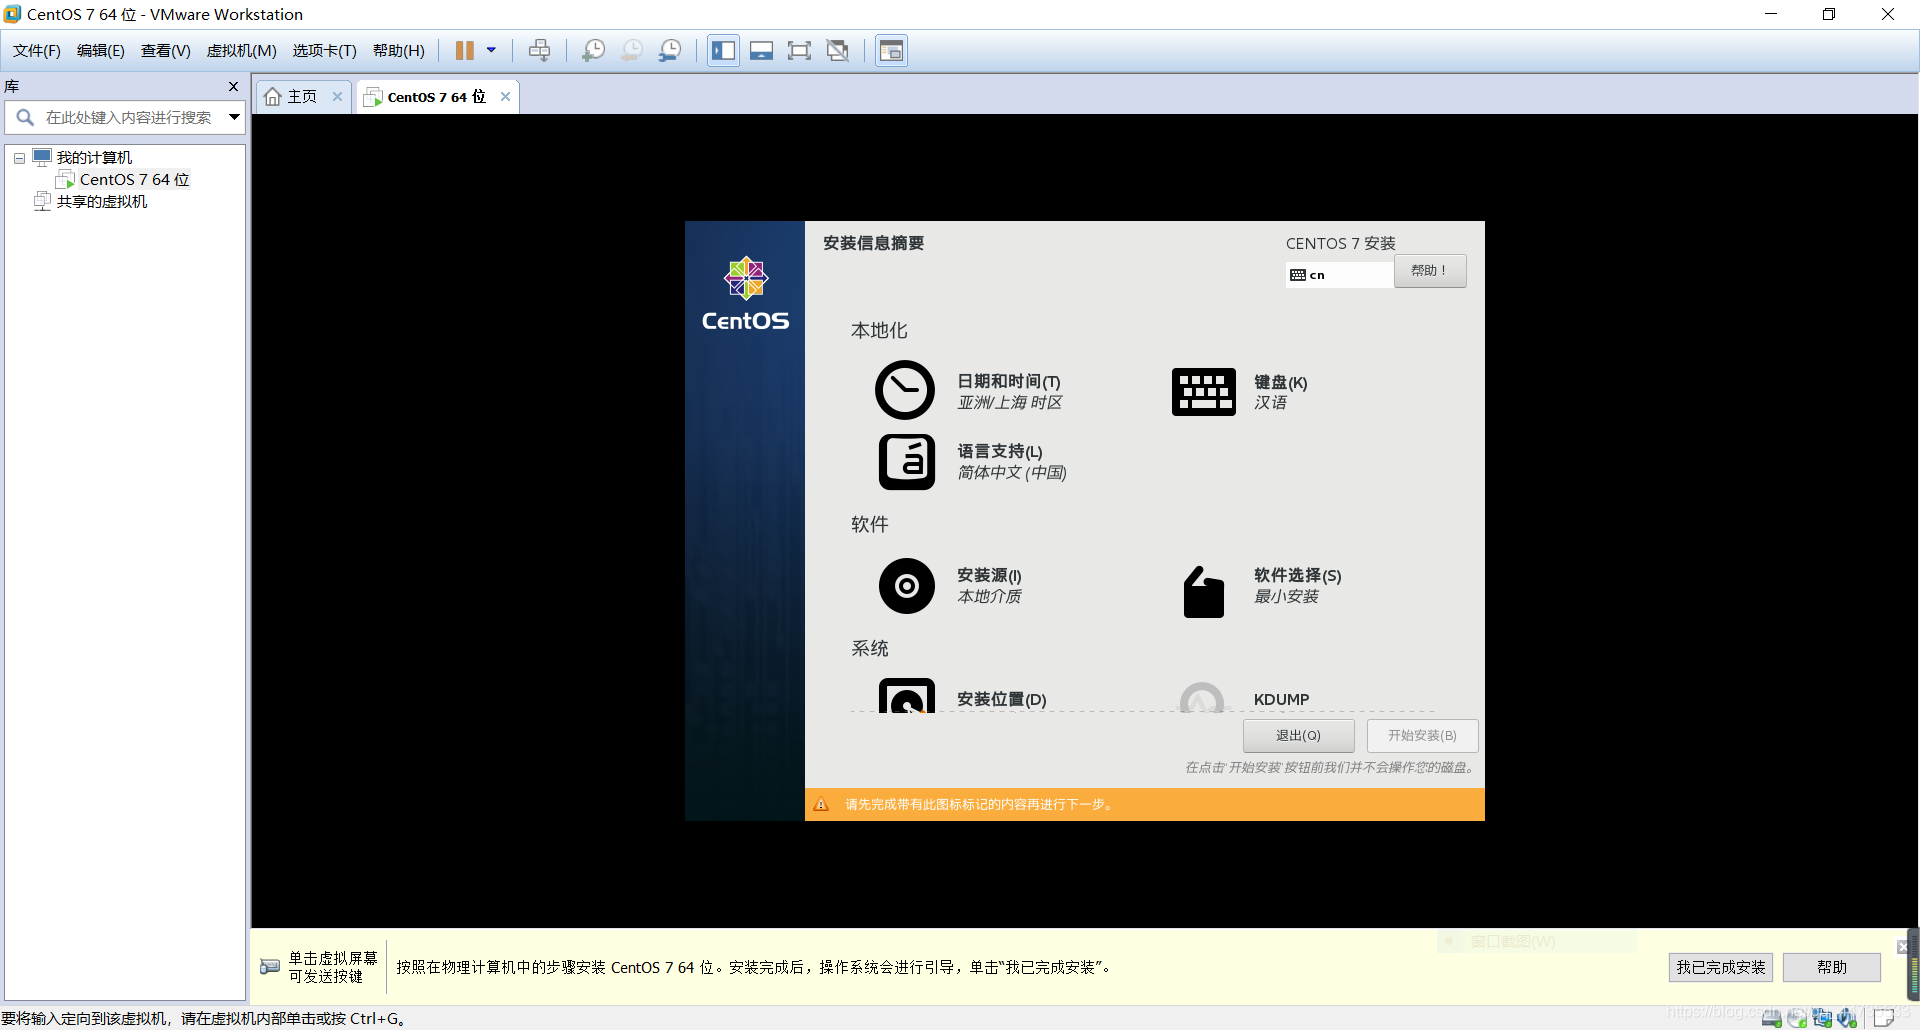Click the 退出(Q) button

pos(1298,736)
